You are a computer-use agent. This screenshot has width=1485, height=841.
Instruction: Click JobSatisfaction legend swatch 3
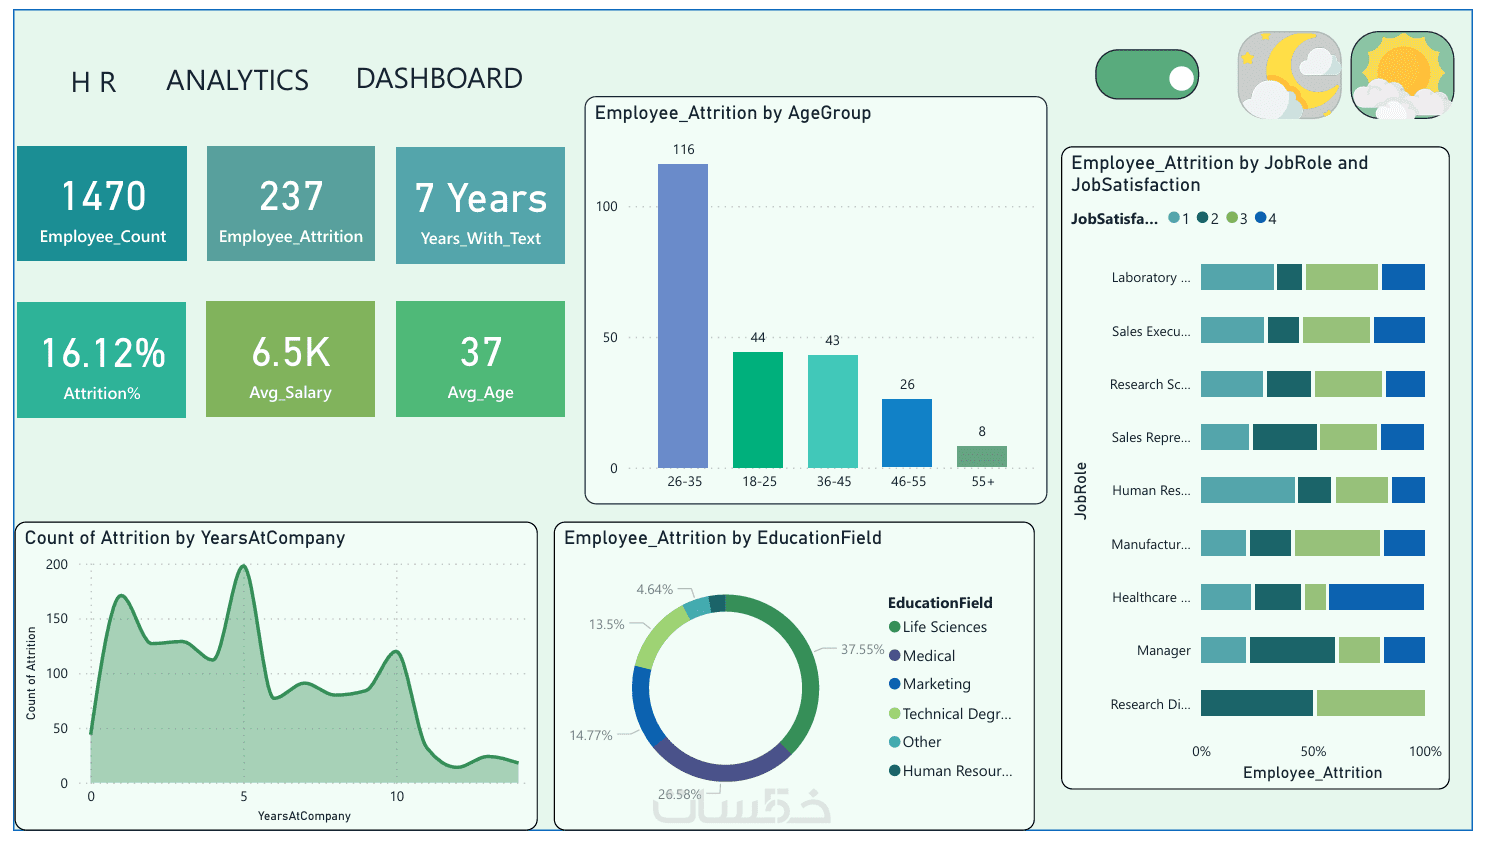pyautogui.click(x=1232, y=218)
